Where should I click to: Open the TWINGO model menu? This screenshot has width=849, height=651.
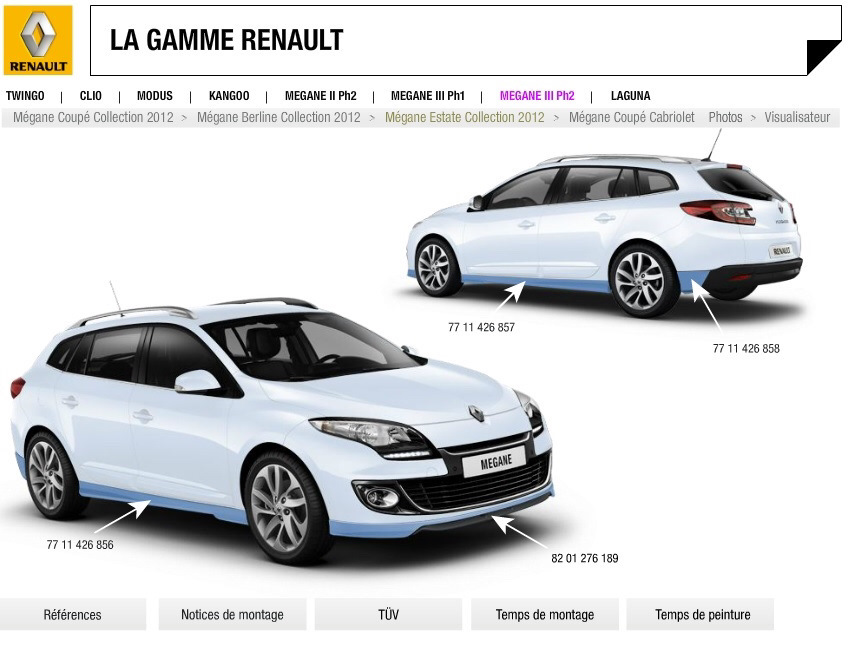[x=25, y=96]
